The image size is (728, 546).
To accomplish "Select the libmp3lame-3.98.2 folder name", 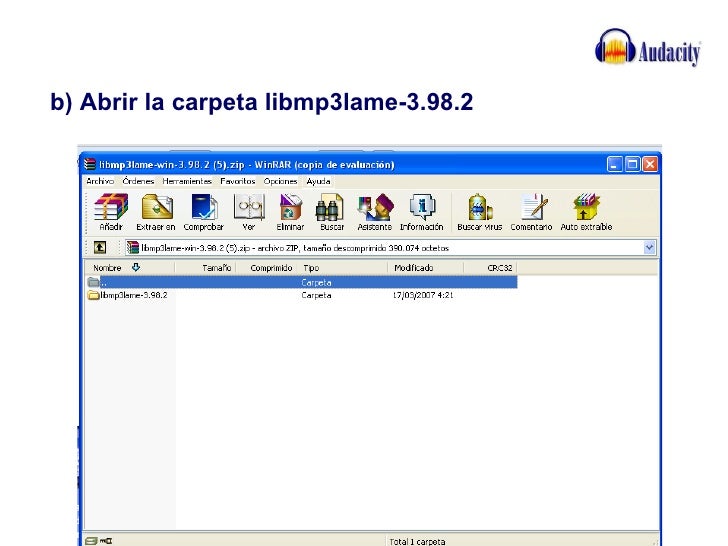I will pyautogui.click(x=134, y=295).
